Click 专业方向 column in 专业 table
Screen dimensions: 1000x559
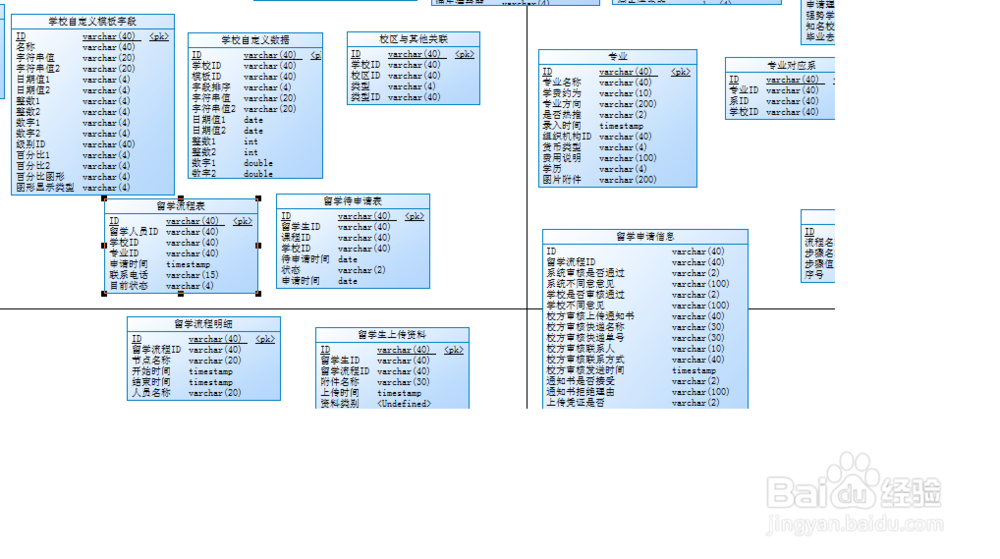[562, 104]
